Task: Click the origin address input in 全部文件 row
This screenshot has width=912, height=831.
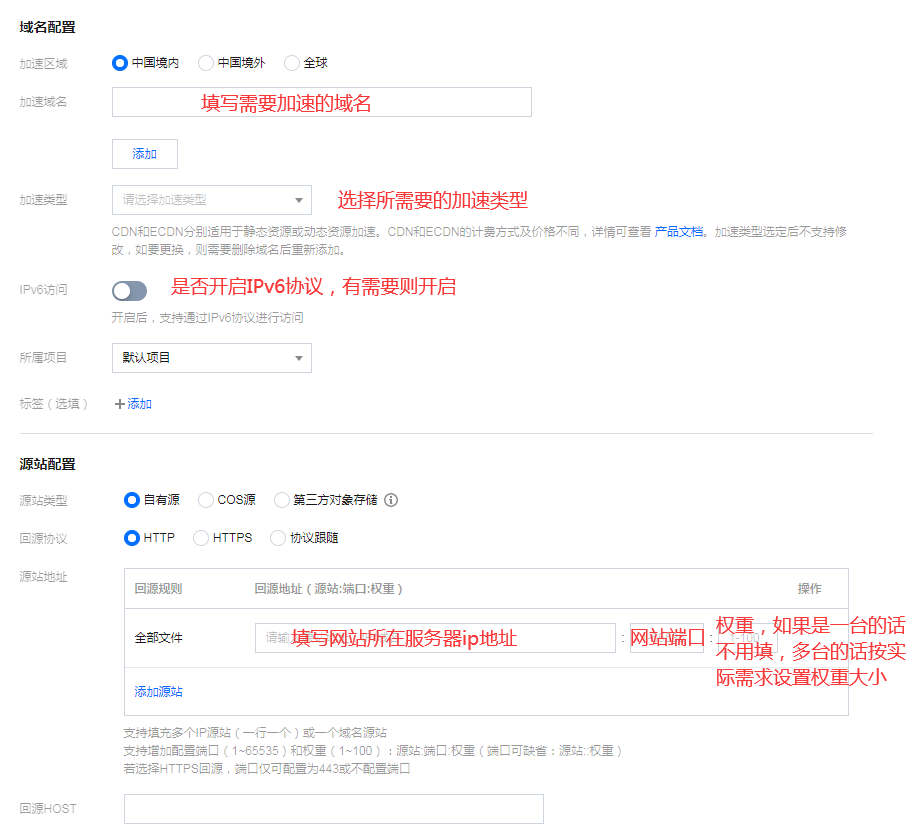Action: (435, 638)
